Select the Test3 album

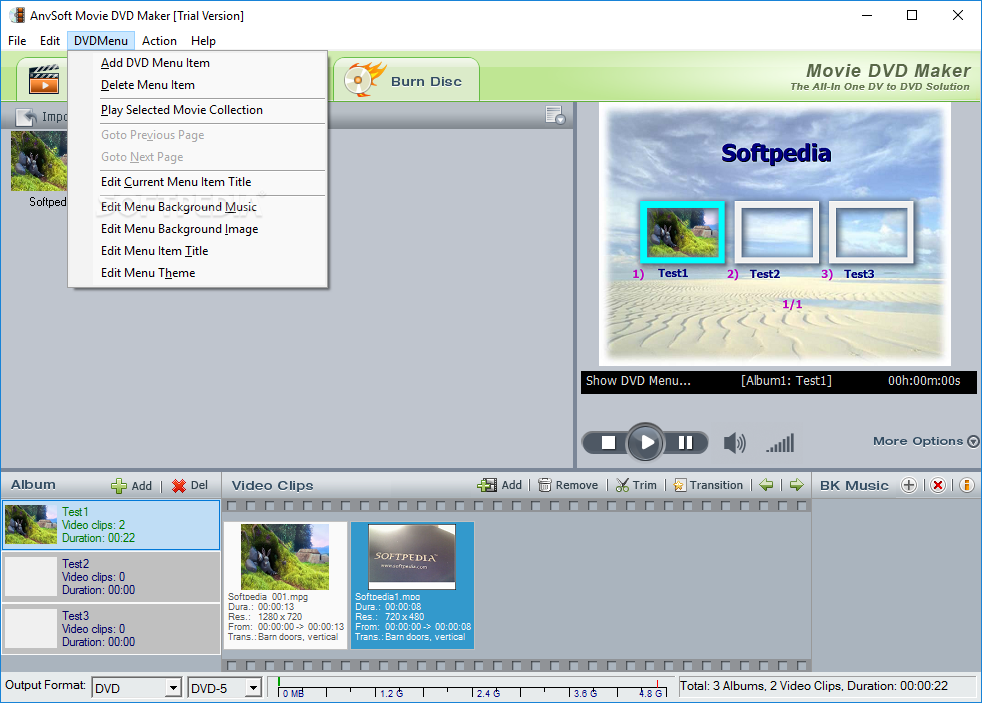coord(111,629)
